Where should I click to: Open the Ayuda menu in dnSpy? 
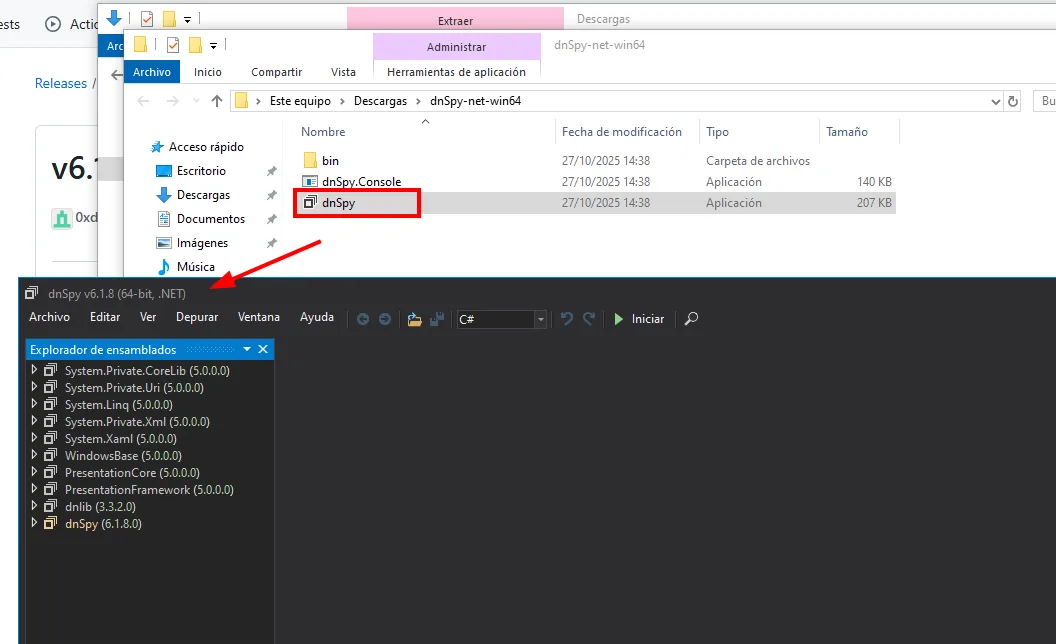[x=317, y=317]
